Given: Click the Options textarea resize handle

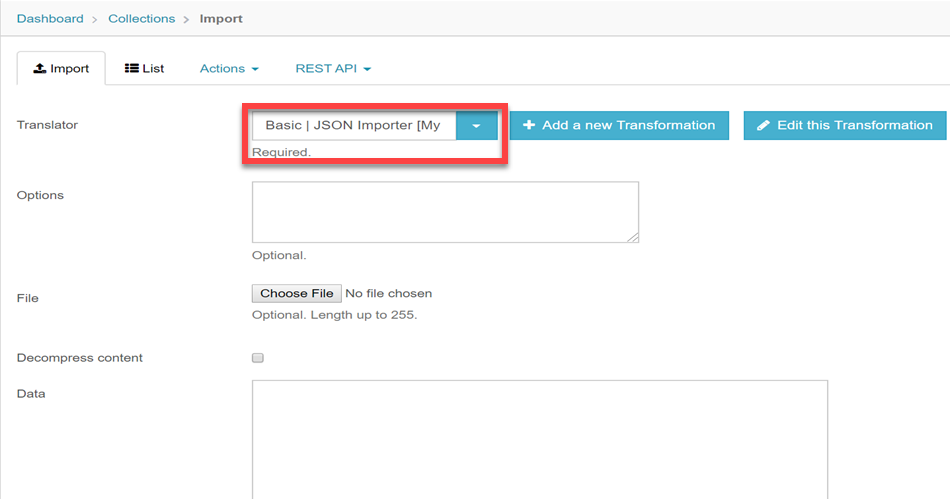Looking at the screenshot, I should (633, 237).
